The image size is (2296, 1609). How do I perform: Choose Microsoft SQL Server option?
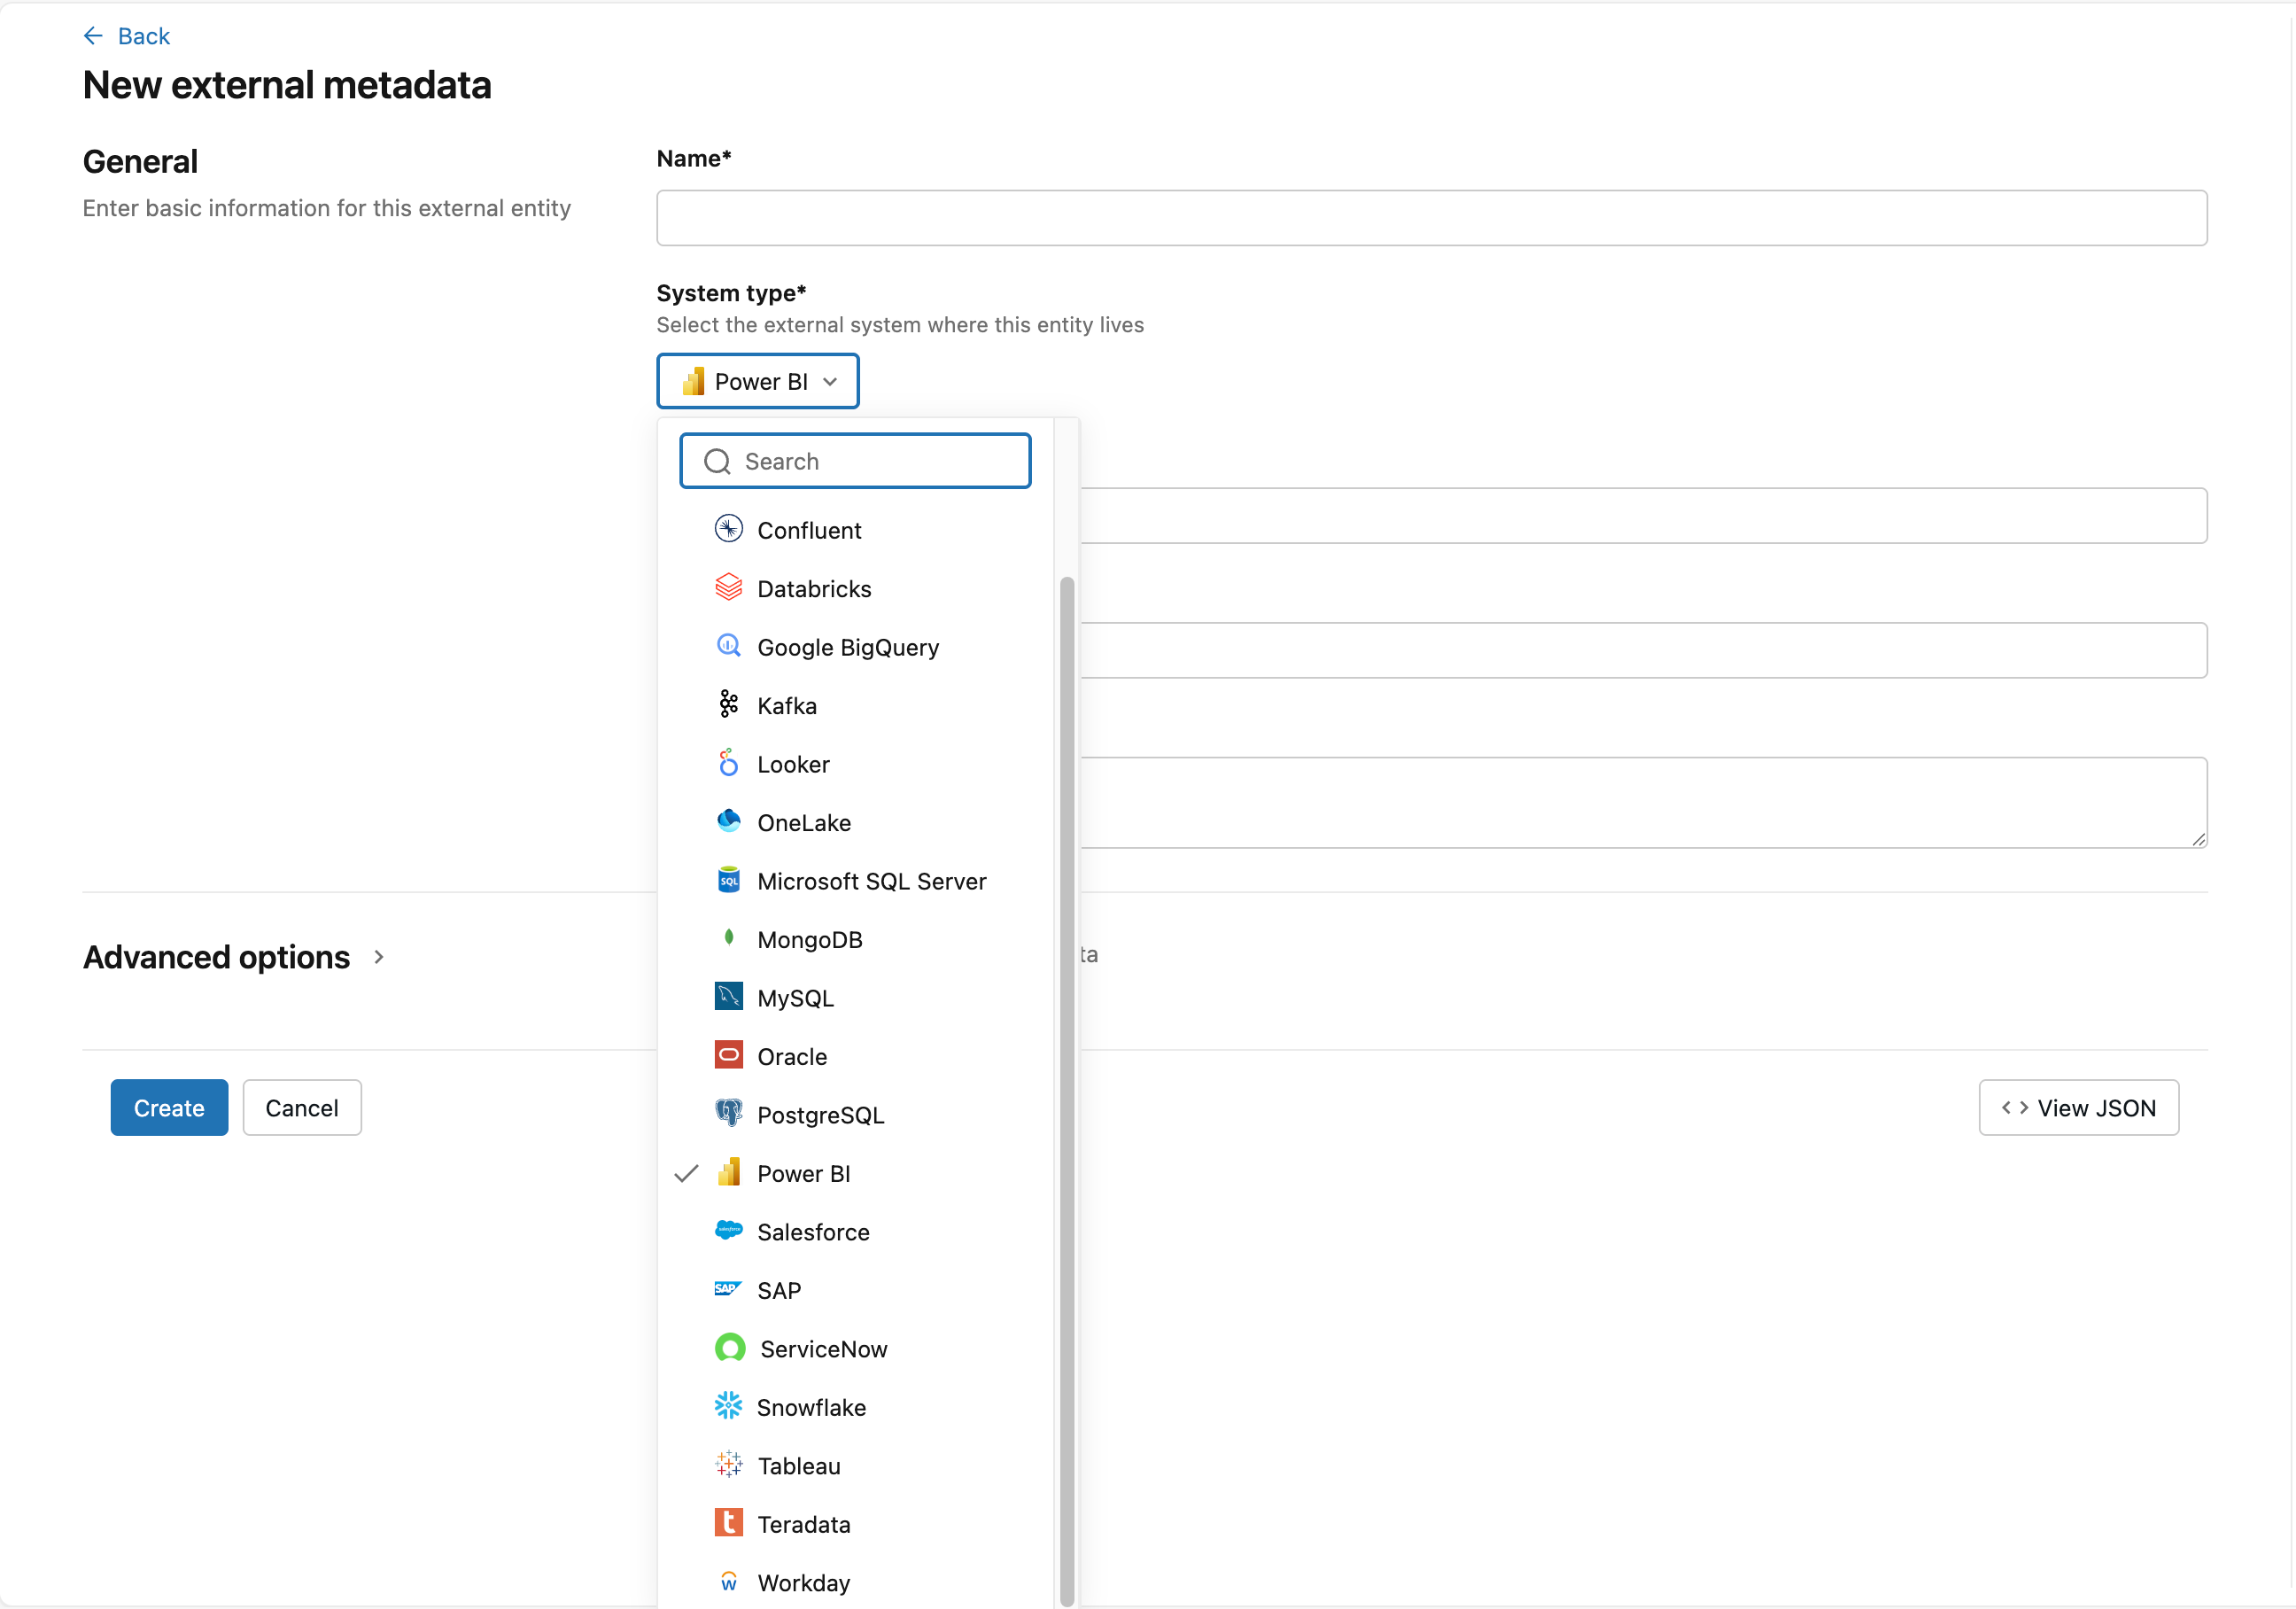coord(855,881)
